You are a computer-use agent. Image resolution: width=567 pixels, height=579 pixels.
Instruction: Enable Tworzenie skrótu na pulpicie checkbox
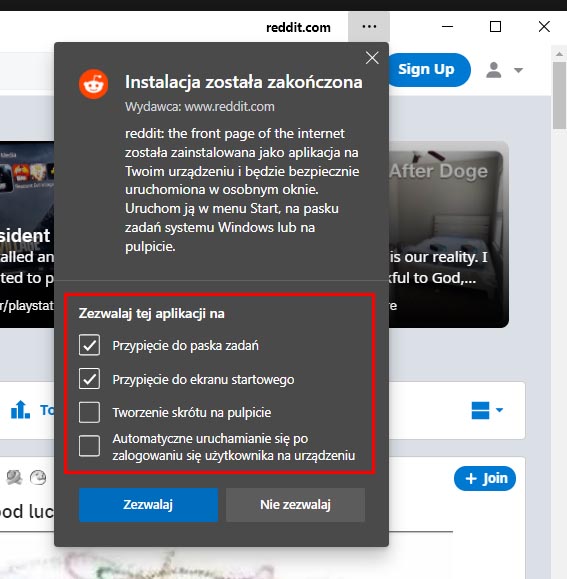[89, 412]
